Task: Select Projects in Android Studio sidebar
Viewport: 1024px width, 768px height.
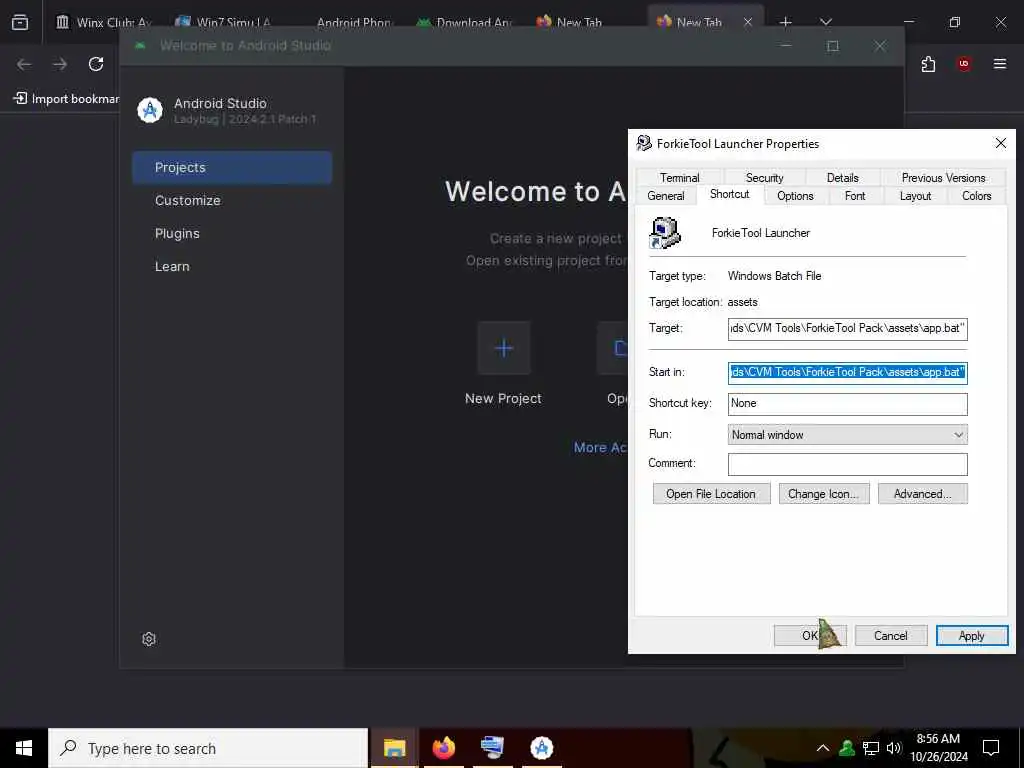Action: pyautogui.click(x=232, y=168)
